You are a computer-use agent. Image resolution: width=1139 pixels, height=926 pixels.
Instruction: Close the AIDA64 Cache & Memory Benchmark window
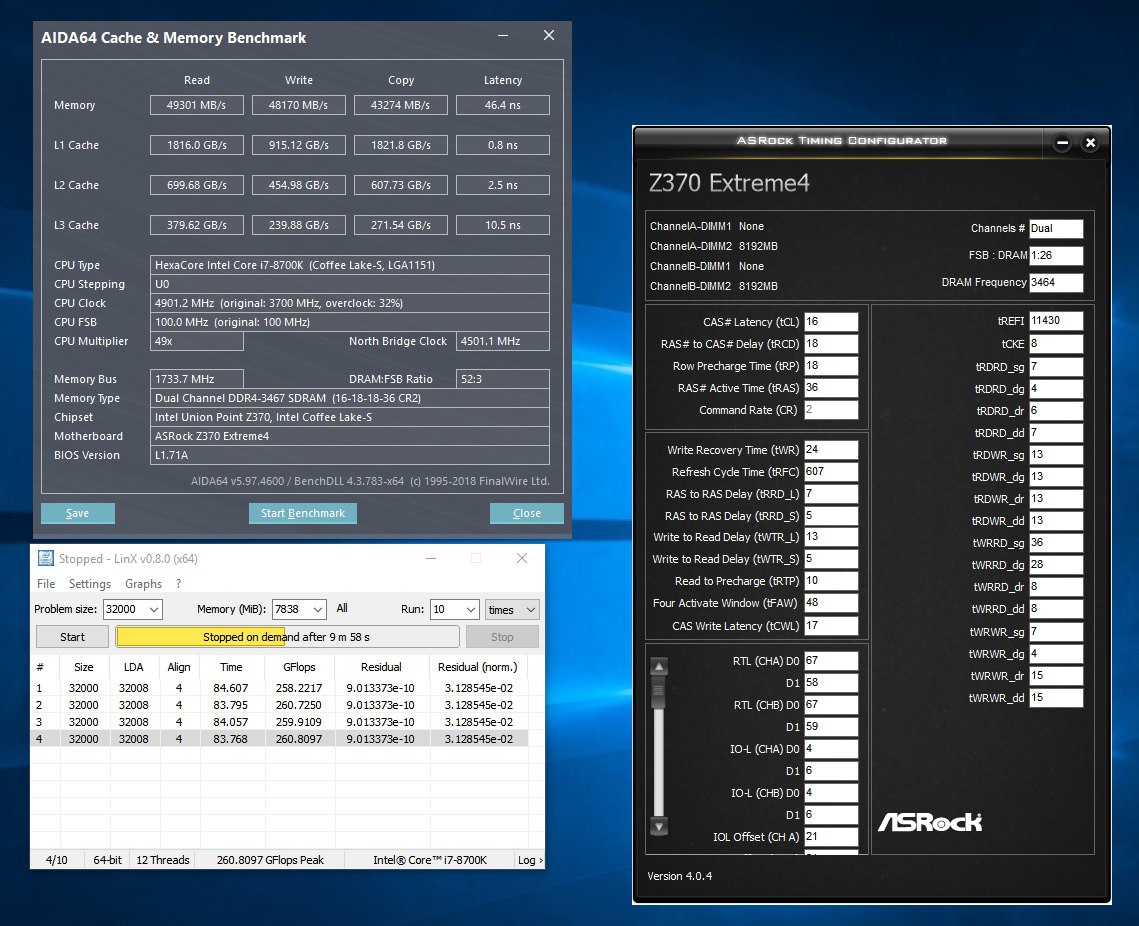point(549,36)
